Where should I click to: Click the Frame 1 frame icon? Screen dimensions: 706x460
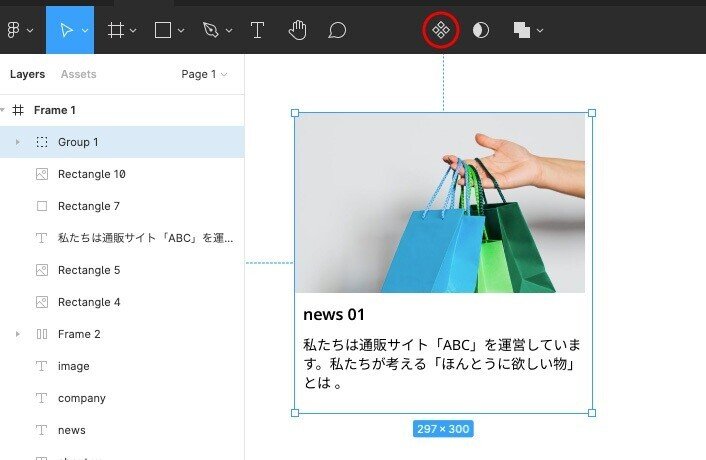click(x=18, y=110)
